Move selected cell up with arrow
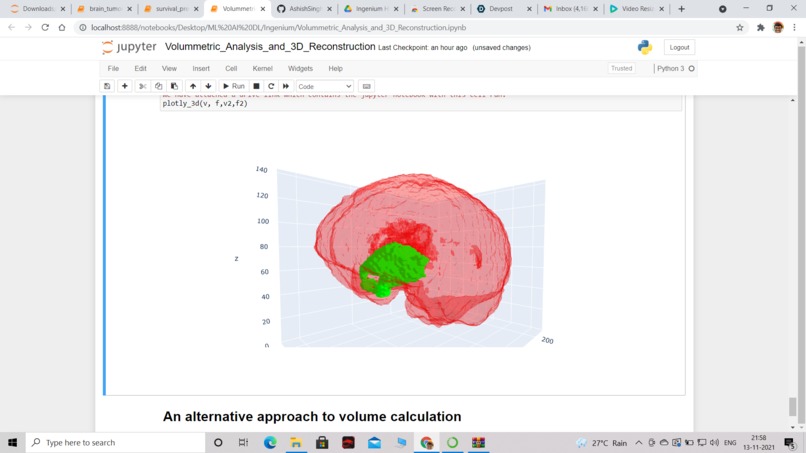The width and height of the screenshot is (806, 453). 193,86
